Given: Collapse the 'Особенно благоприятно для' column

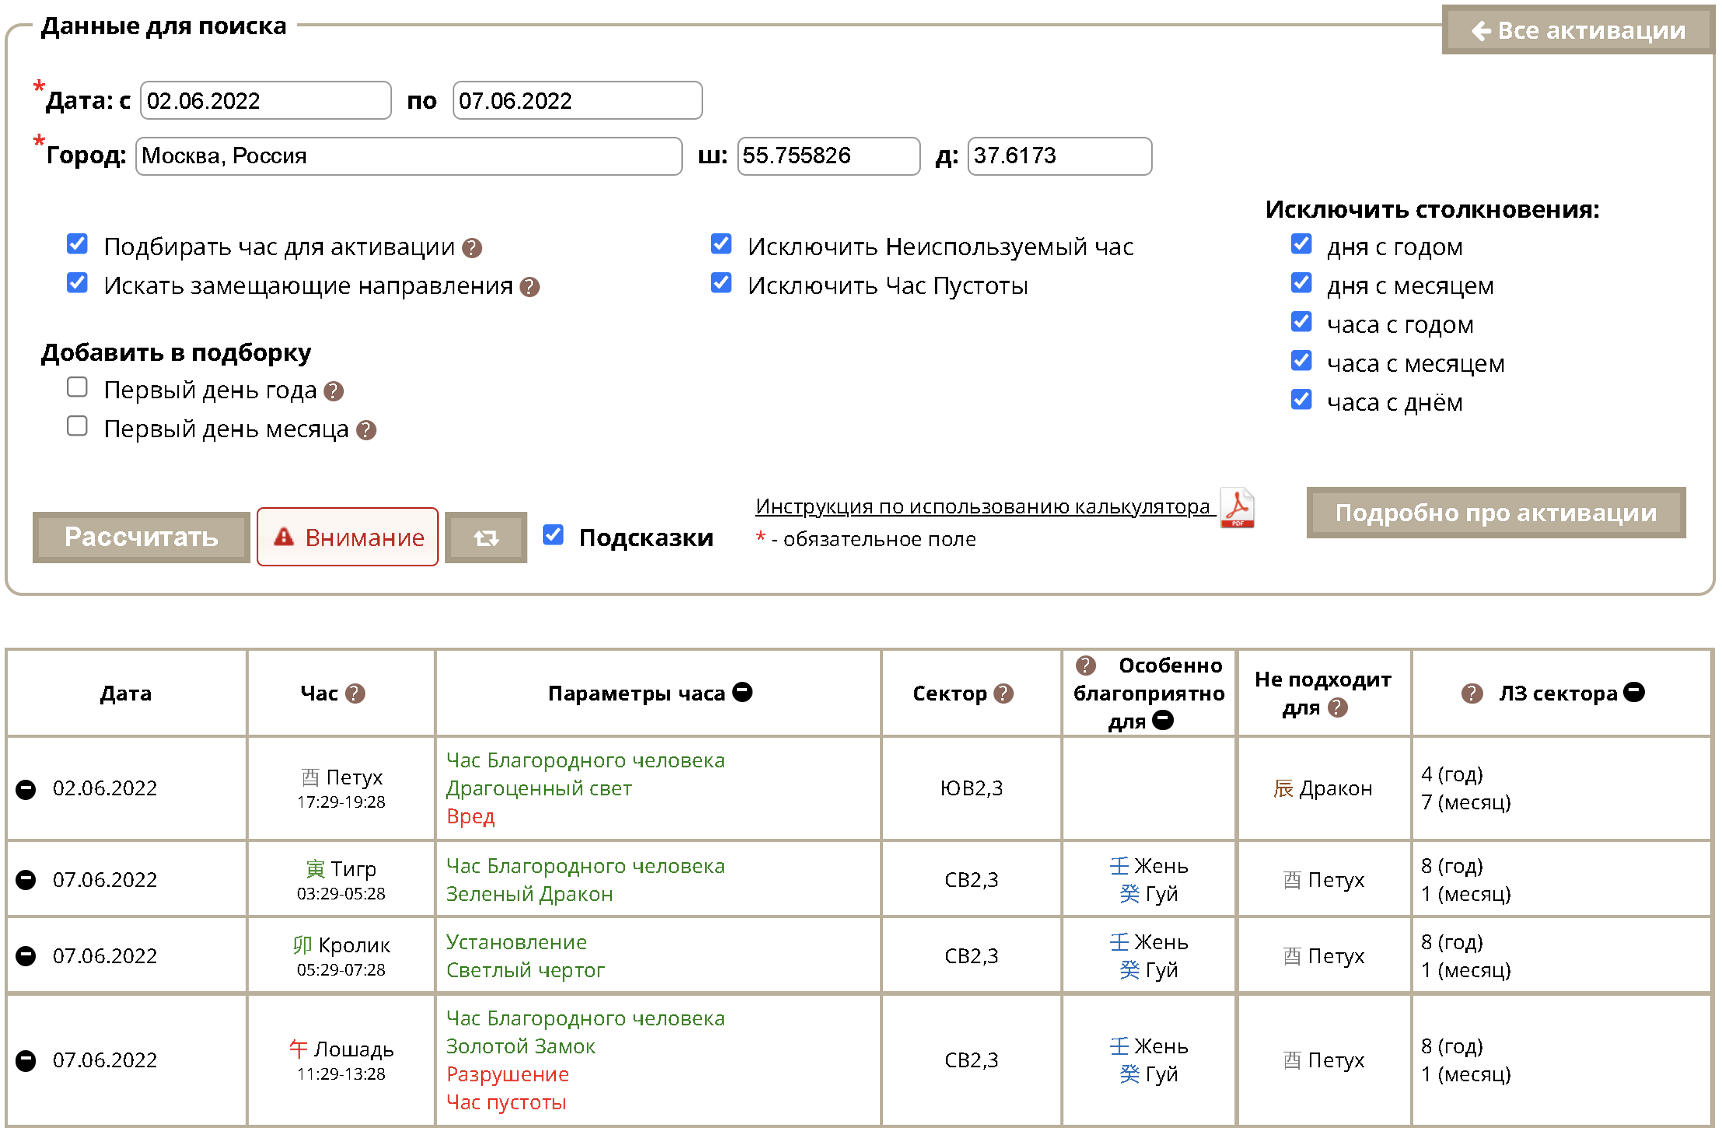Looking at the screenshot, I should [1163, 720].
